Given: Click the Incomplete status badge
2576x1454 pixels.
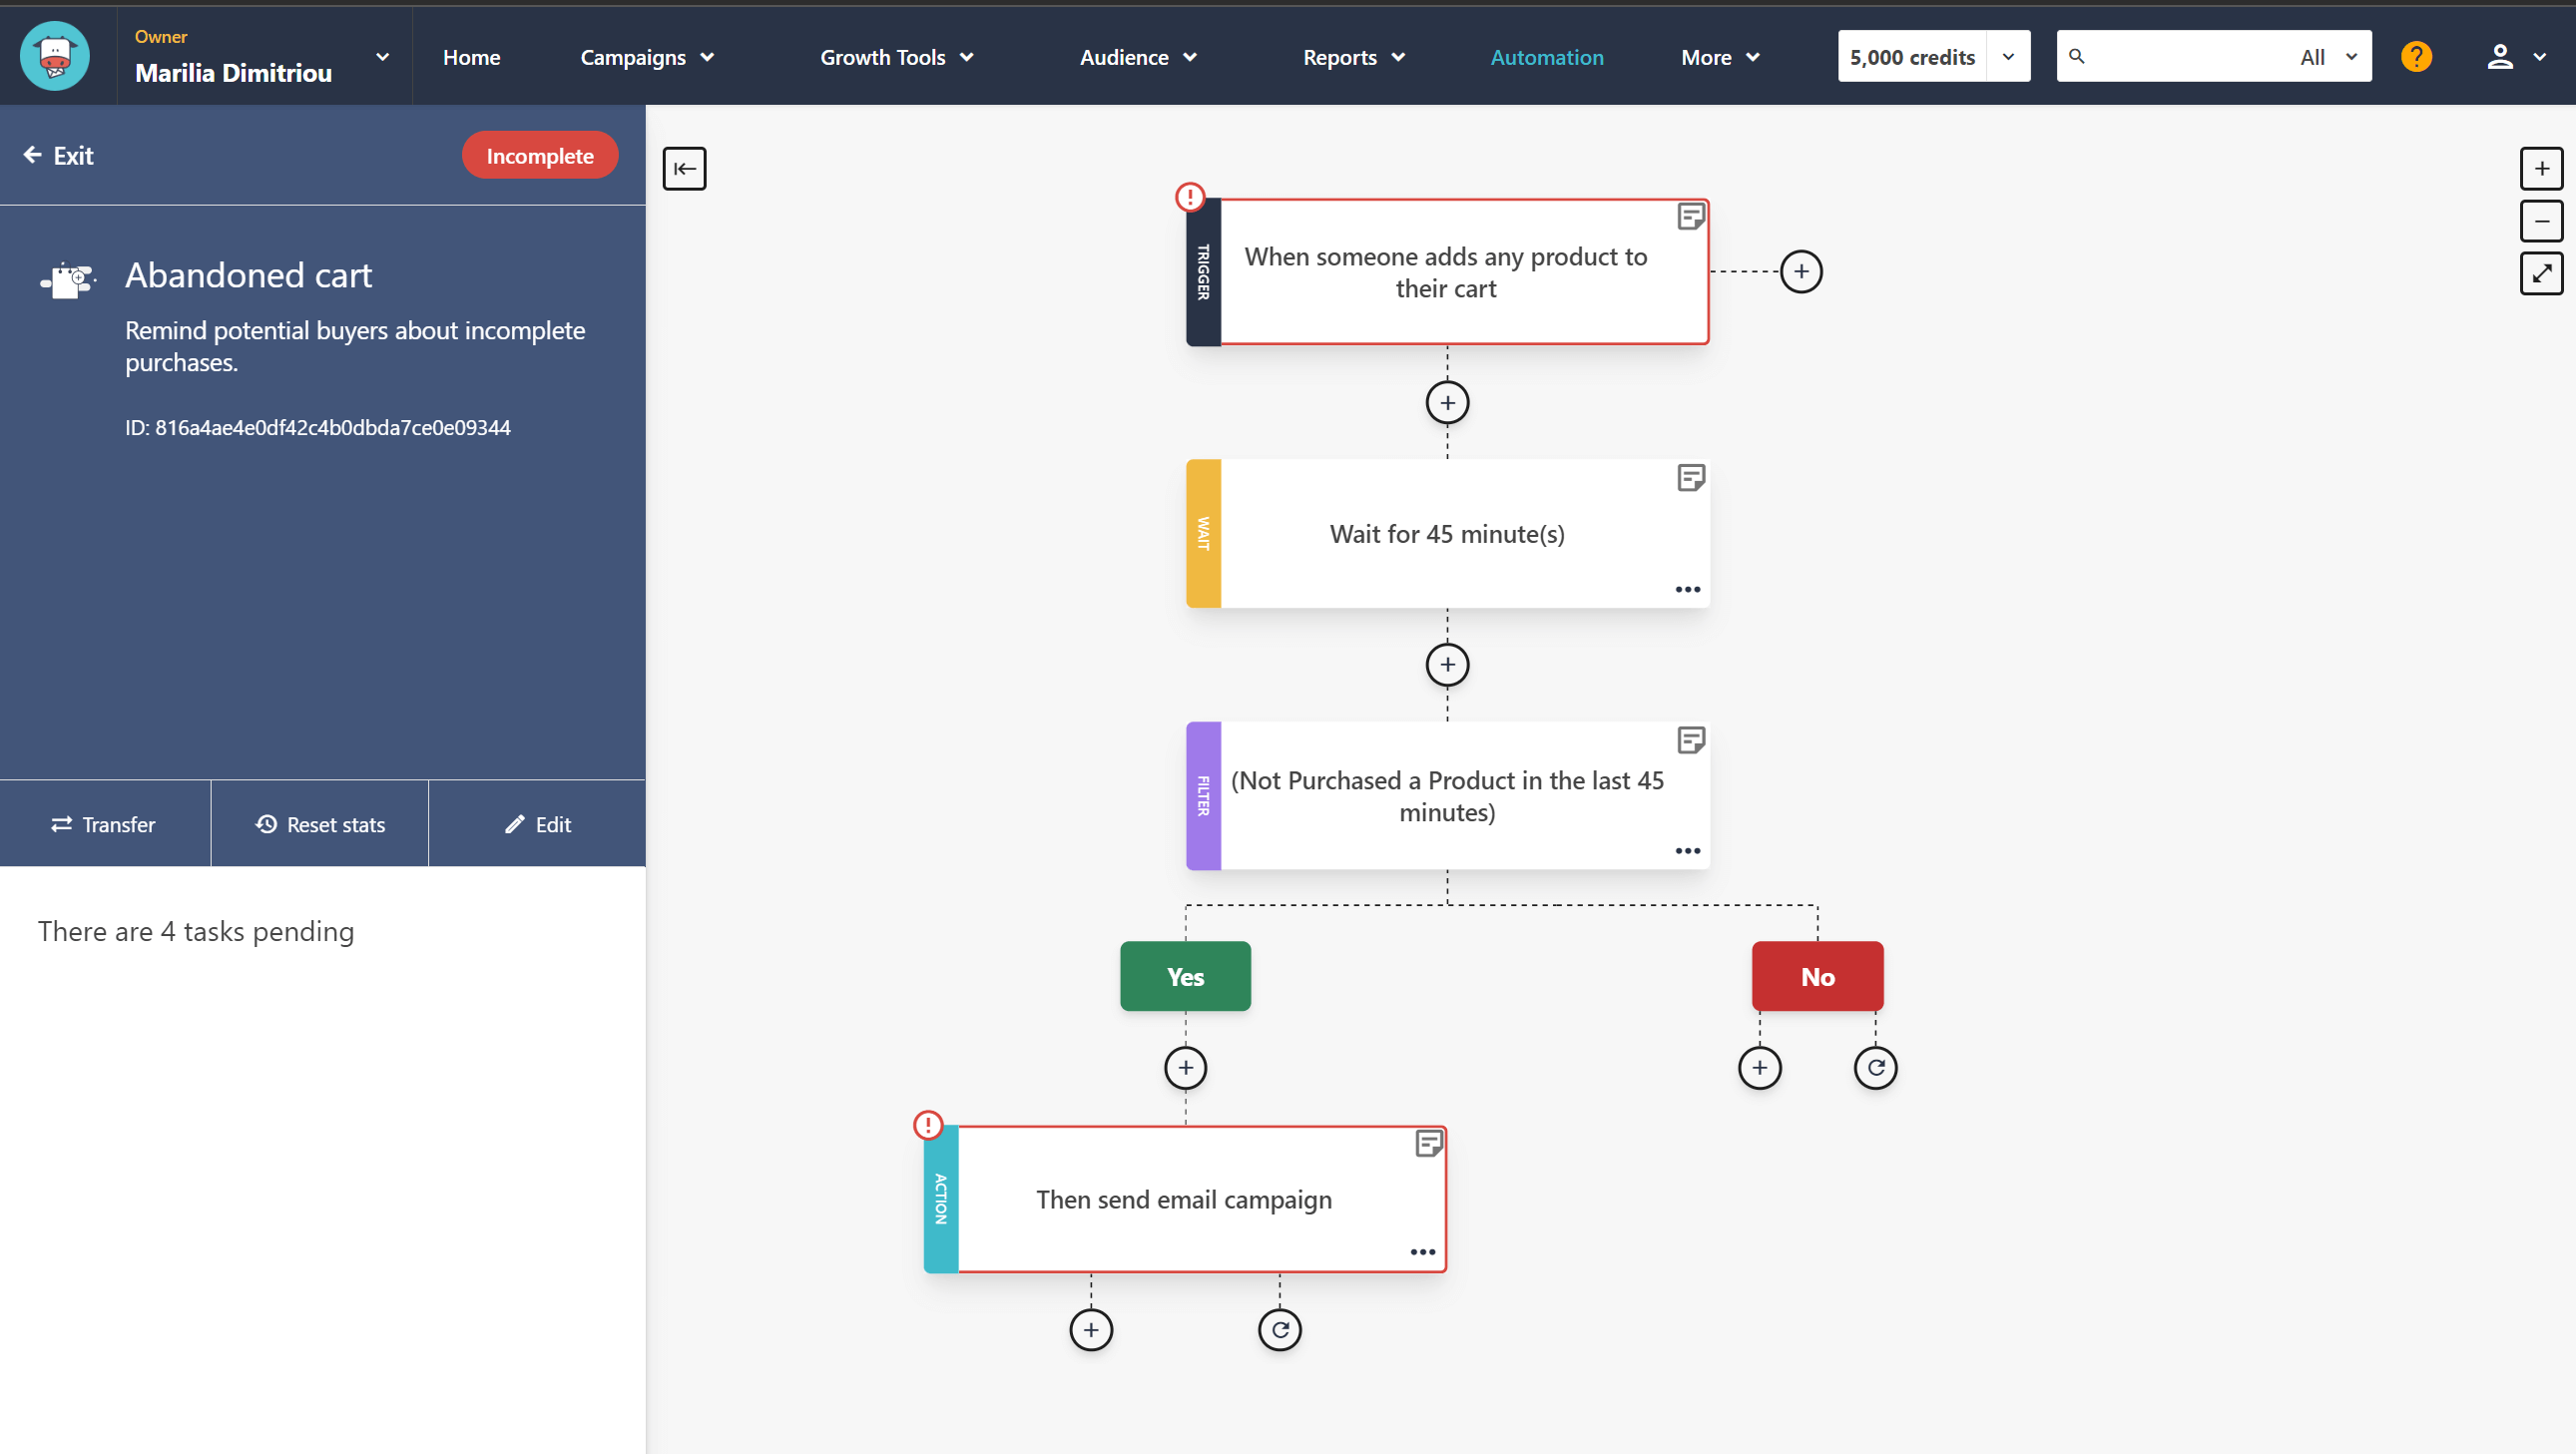Looking at the screenshot, I should [x=539, y=155].
